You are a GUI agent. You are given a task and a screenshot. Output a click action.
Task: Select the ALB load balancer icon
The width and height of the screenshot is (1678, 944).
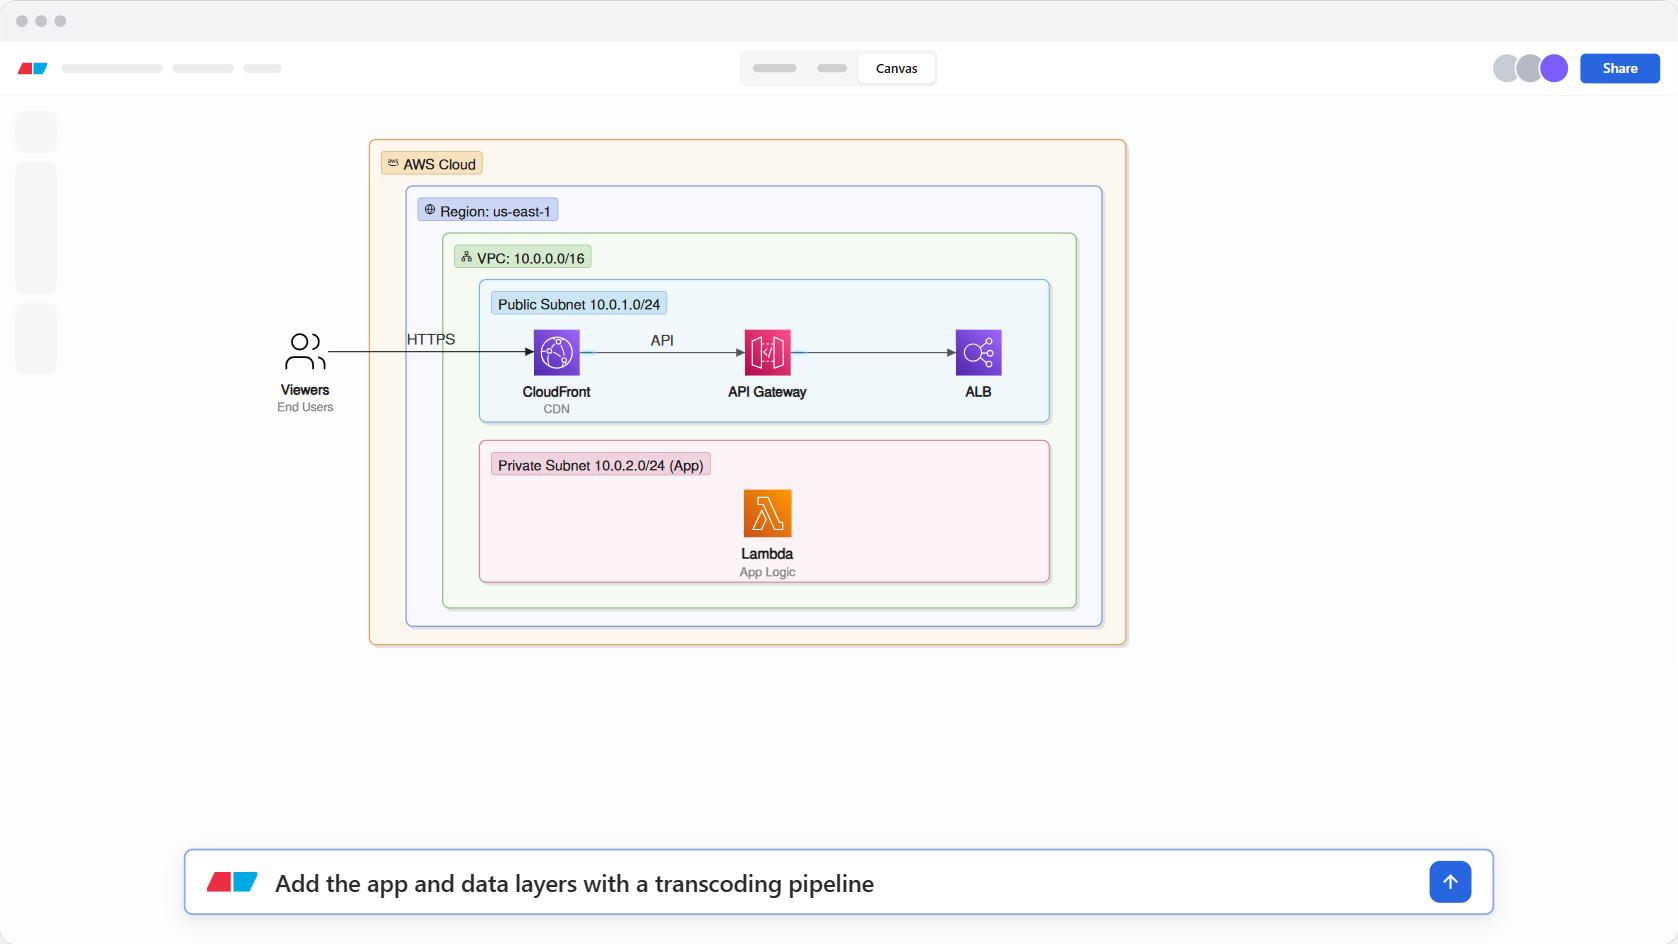978,352
